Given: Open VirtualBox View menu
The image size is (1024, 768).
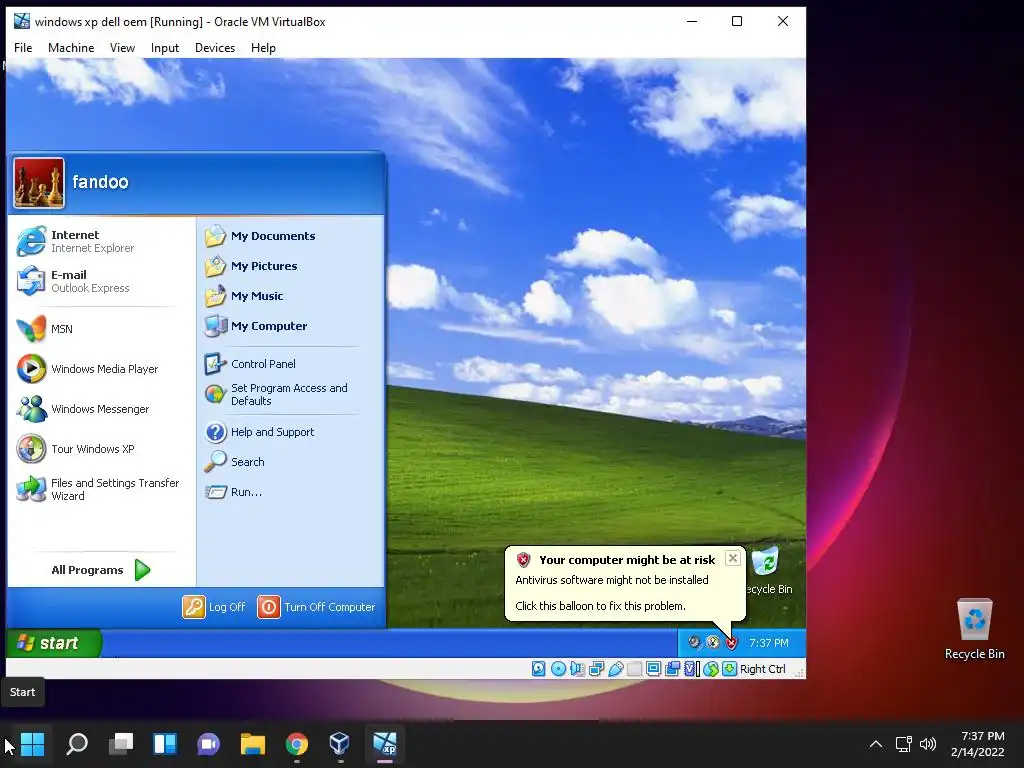Looking at the screenshot, I should click(x=122, y=48).
